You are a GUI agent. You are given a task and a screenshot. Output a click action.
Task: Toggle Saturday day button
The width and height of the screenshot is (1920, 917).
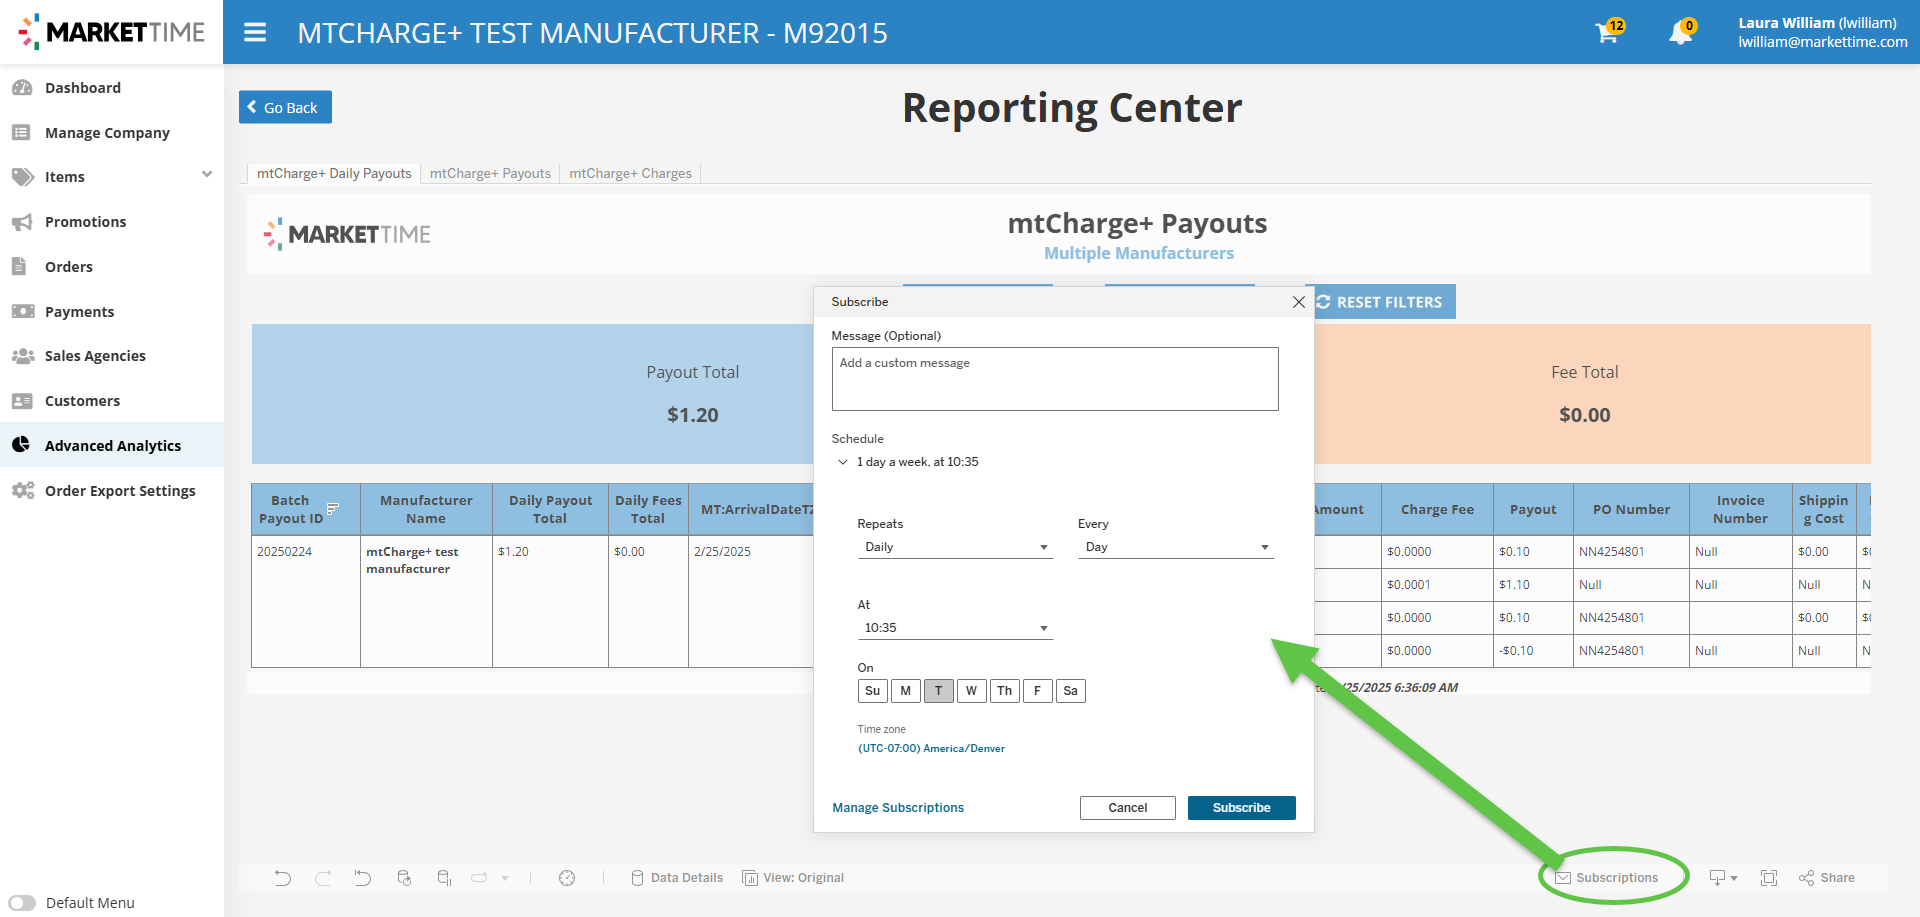tap(1070, 691)
